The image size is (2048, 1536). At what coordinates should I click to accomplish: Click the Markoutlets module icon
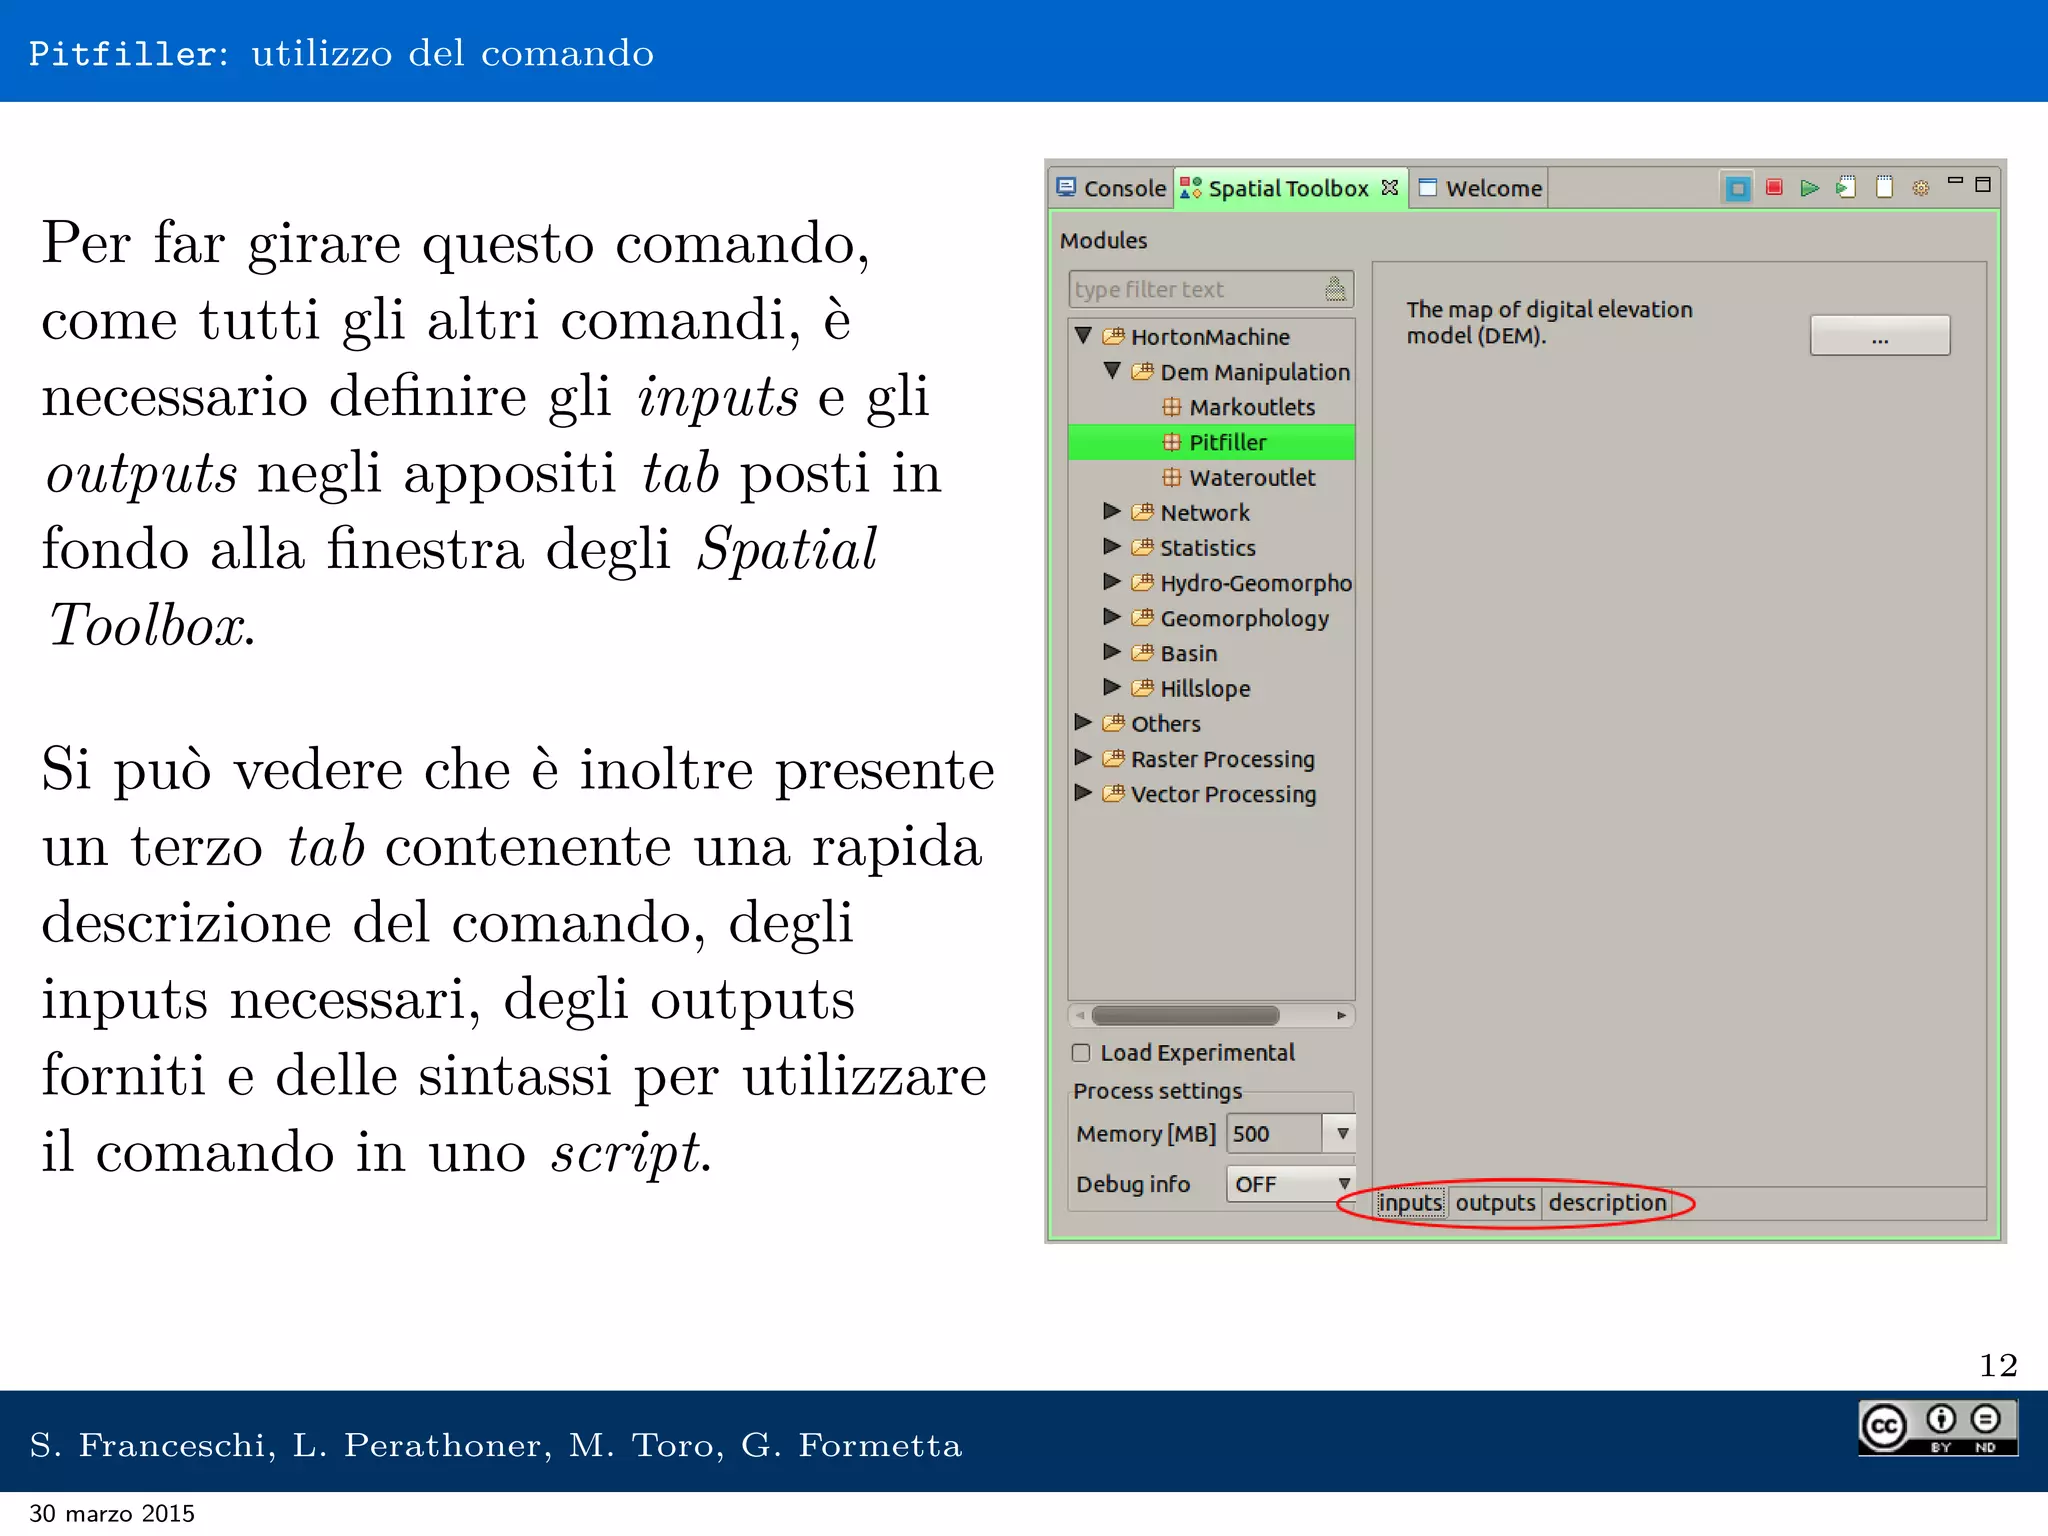1172,407
